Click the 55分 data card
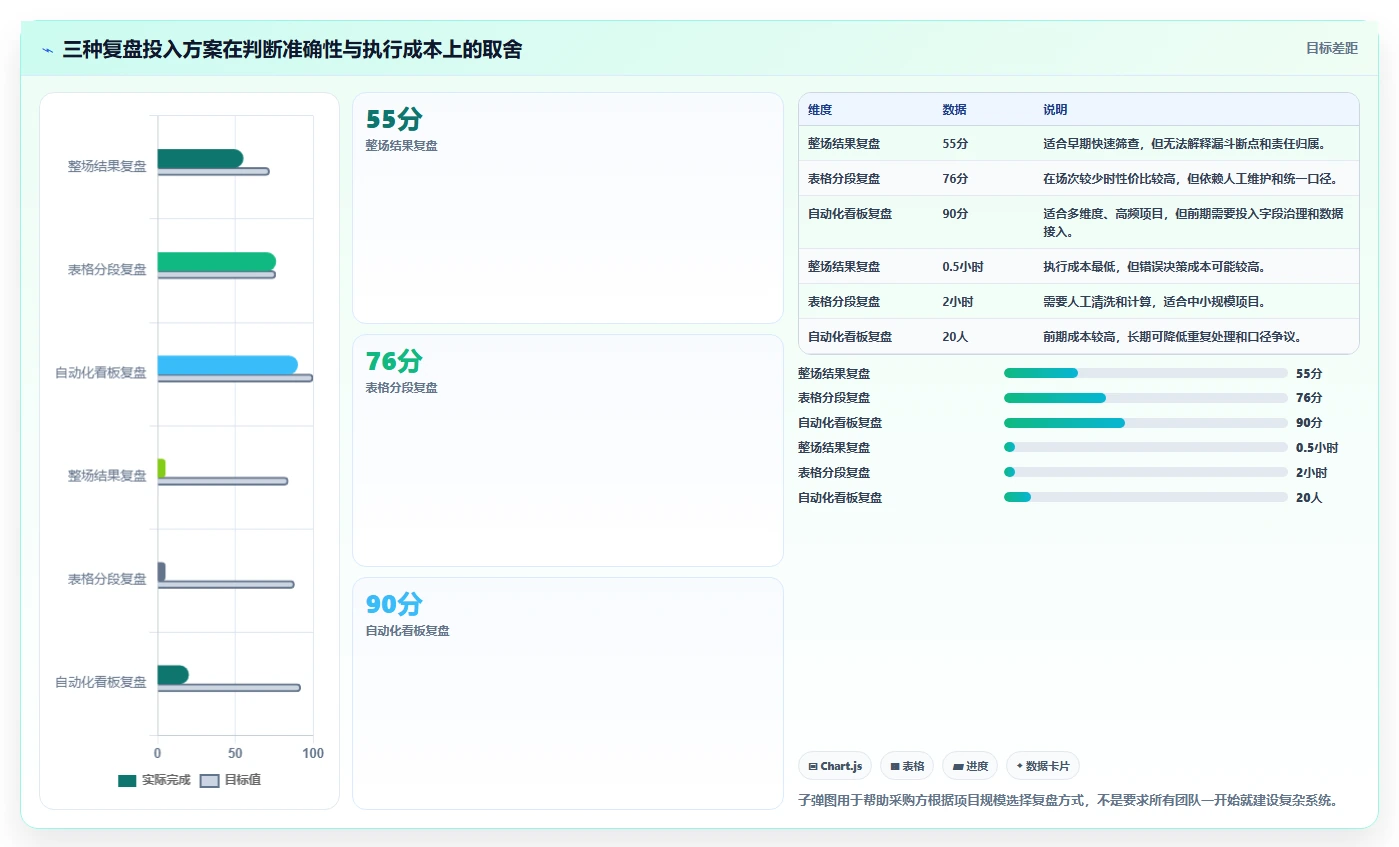 tap(567, 208)
